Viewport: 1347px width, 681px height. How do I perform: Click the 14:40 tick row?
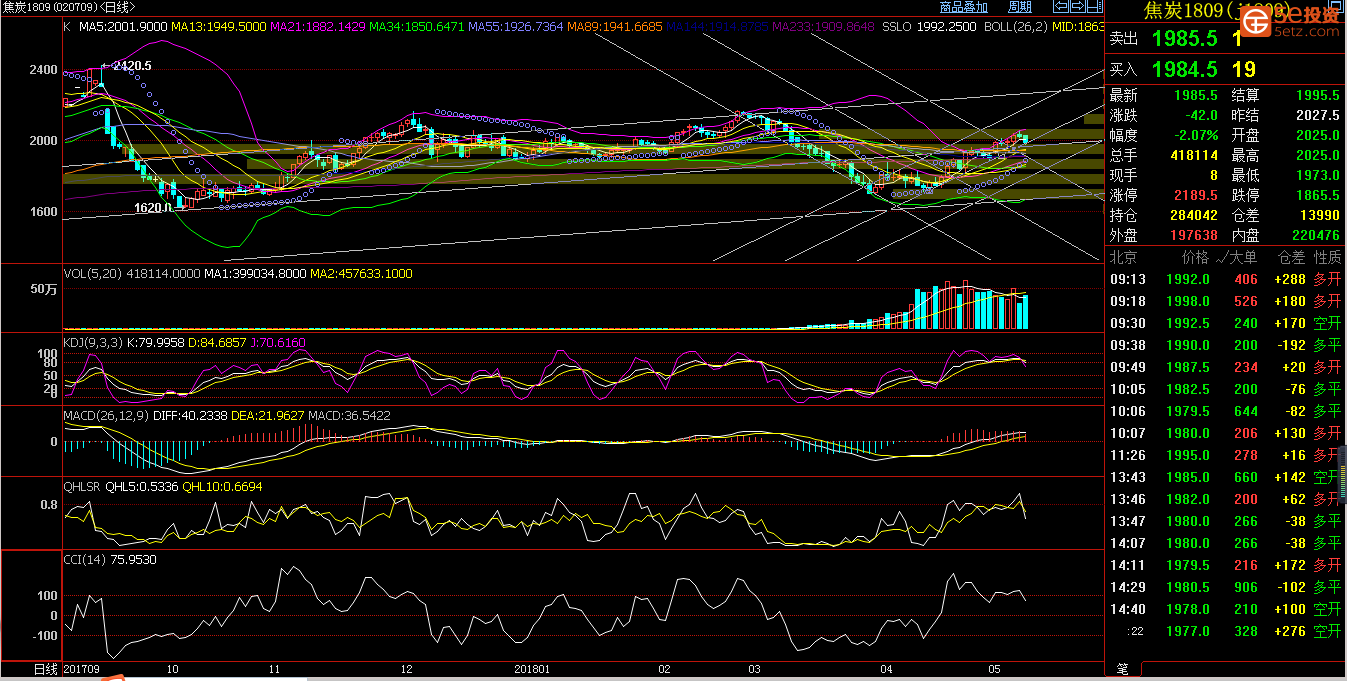click(x=1225, y=609)
